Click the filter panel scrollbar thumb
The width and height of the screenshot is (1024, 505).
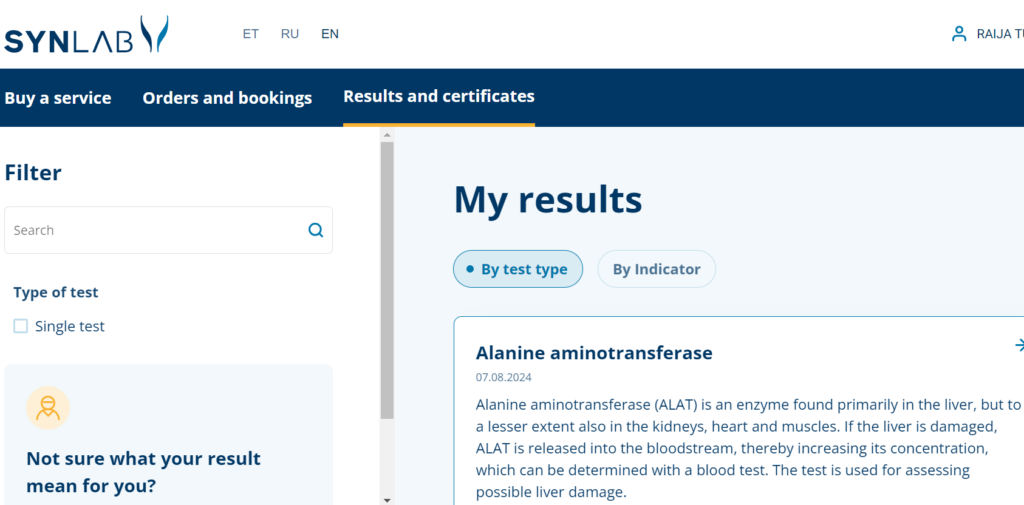click(387, 280)
